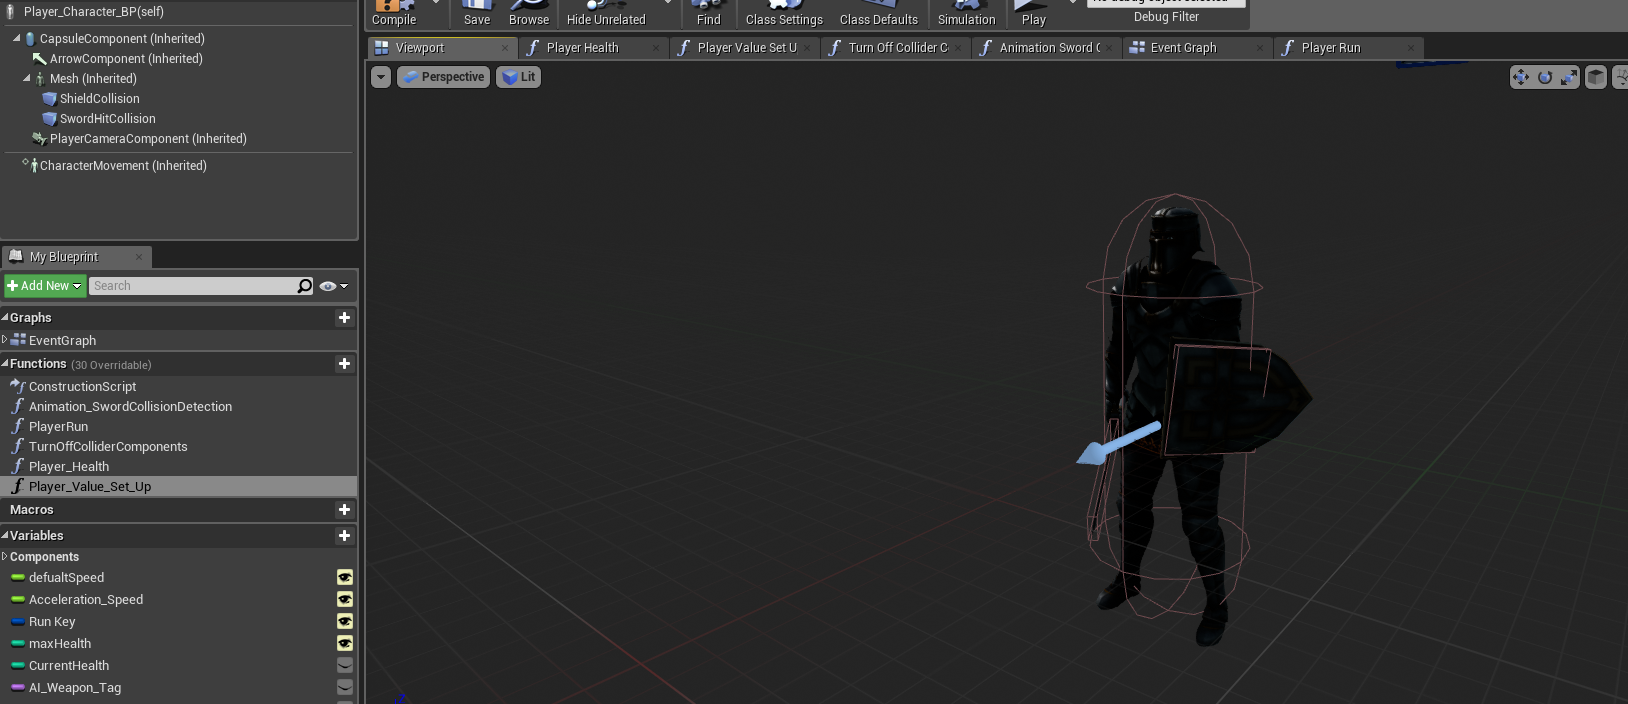
Task: Toggle visibility eye for maxHealth variable
Action: click(344, 644)
